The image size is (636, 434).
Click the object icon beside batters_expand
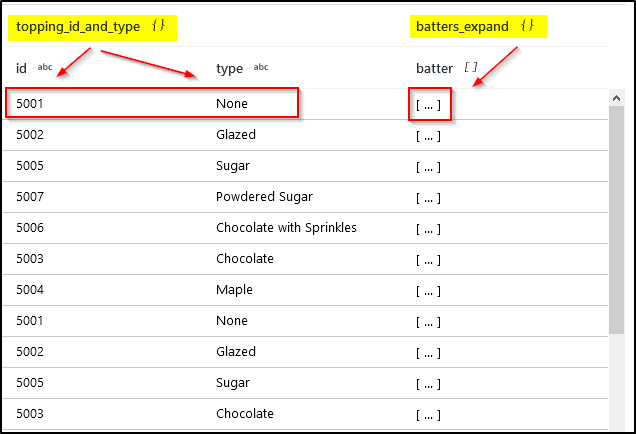527,26
